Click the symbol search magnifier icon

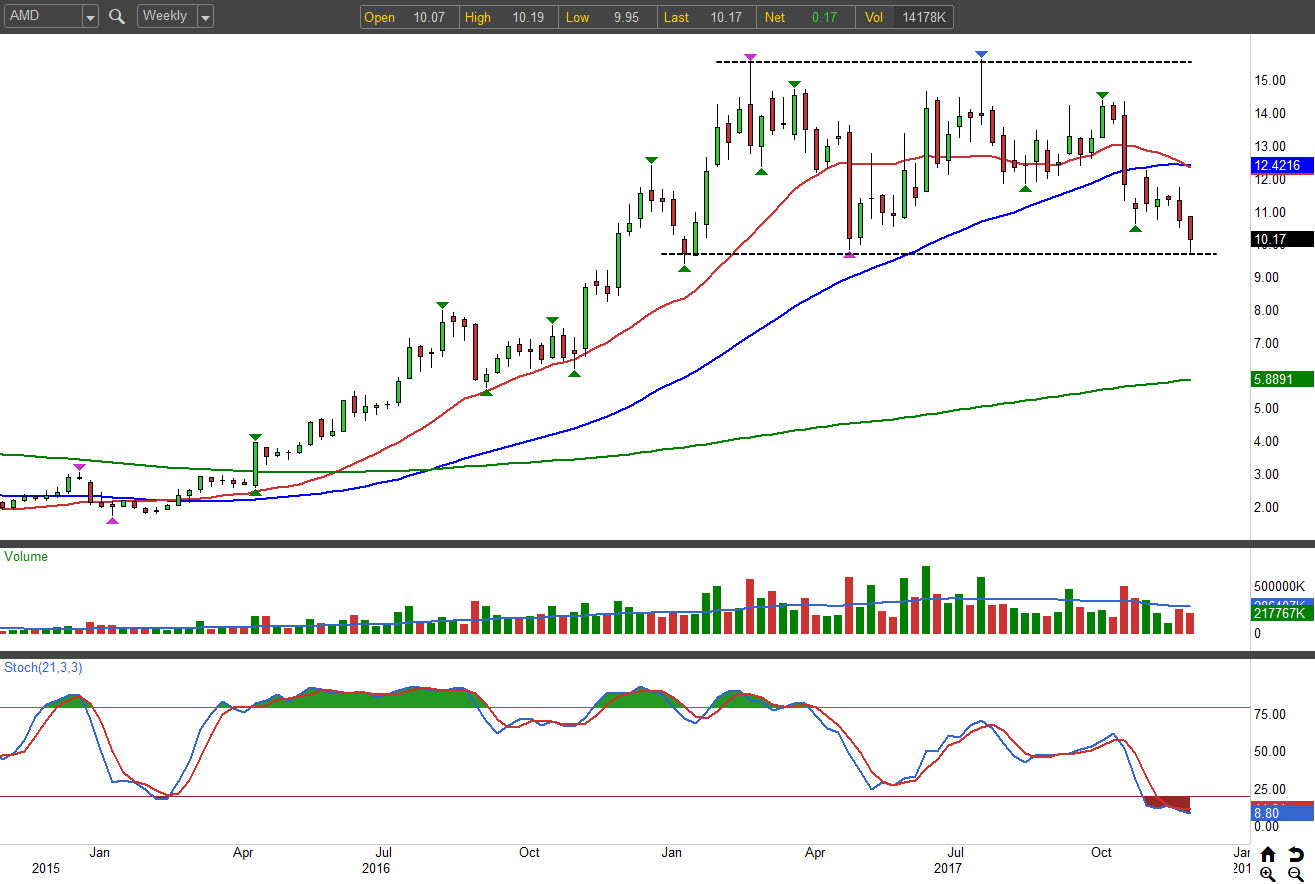point(117,17)
